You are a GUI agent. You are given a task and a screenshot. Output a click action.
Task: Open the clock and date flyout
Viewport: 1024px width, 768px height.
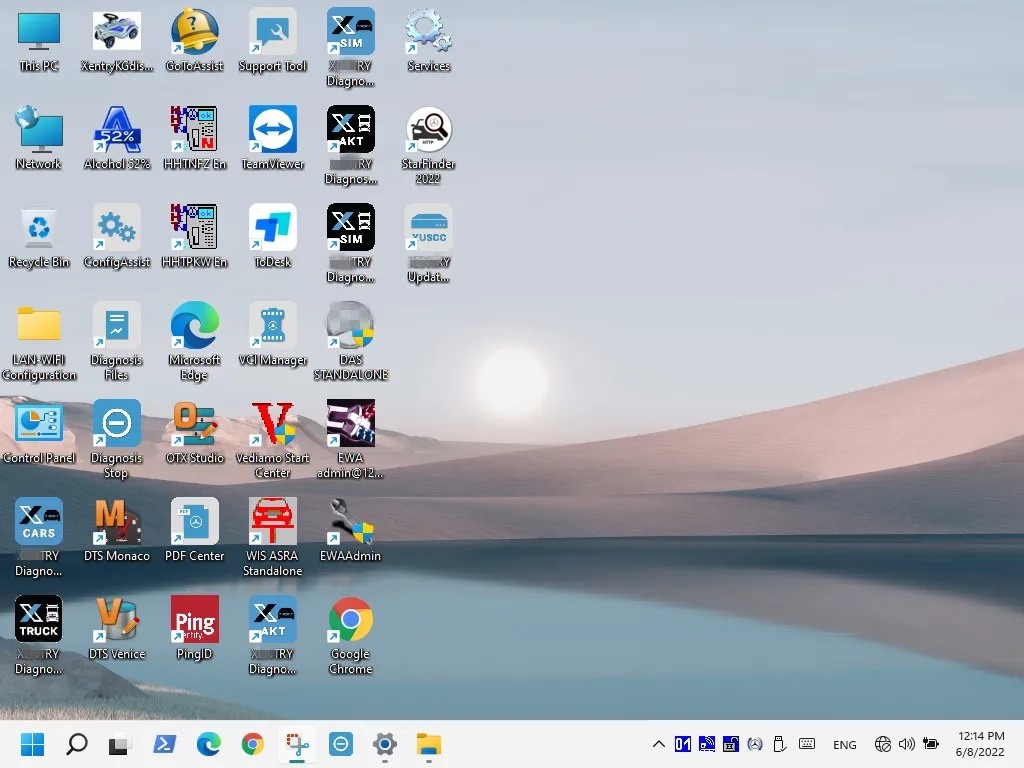[980, 744]
